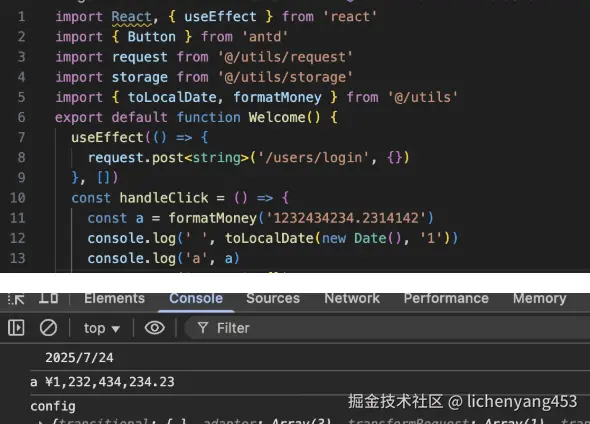This screenshot has height=424, width=590.
Task: Click the config log entry
Action: (x=53, y=406)
